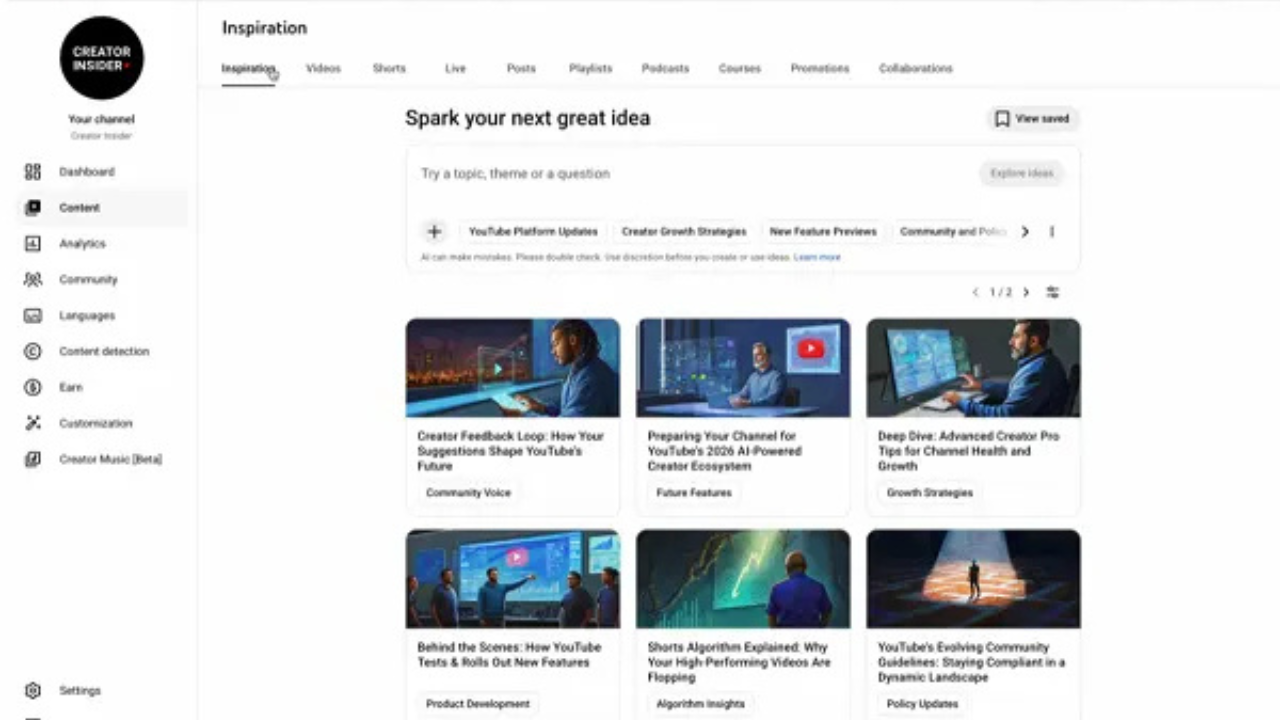Image resolution: width=1280 pixels, height=720 pixels.
Task: Go to previous page of ideas
Action: (x=976, y=293)
